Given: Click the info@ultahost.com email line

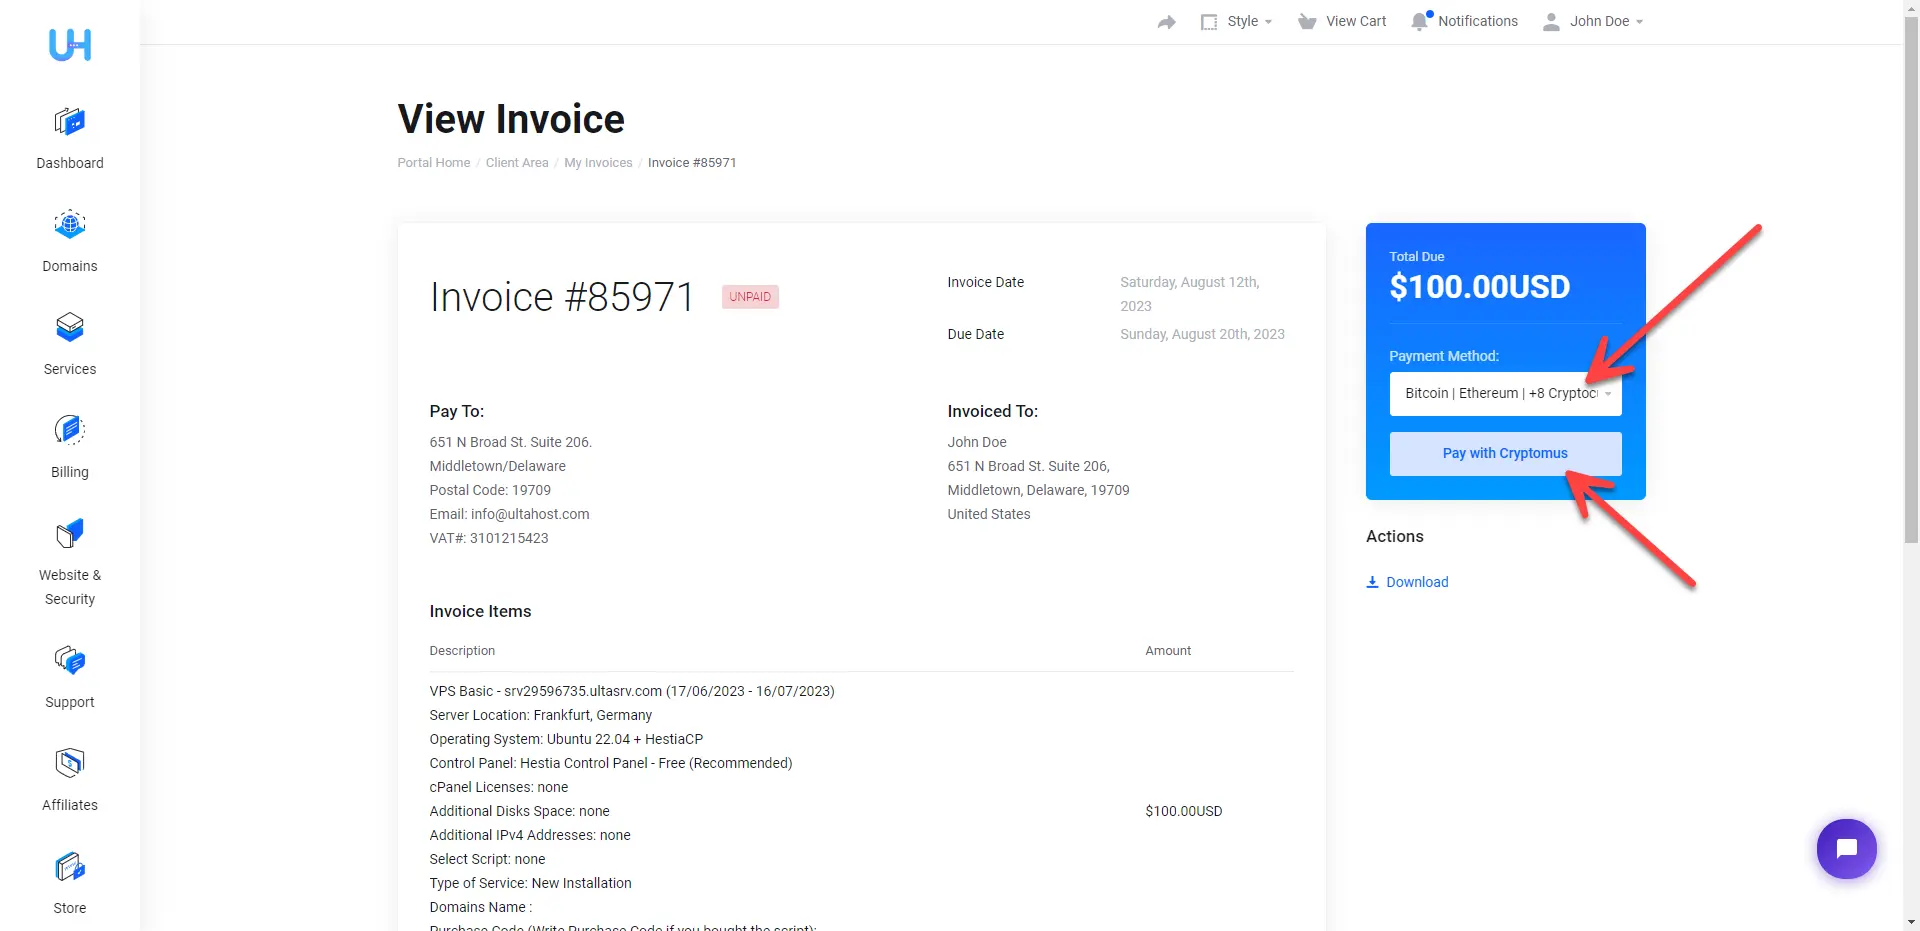Looking at the screenshot, I should click(509, 514).
